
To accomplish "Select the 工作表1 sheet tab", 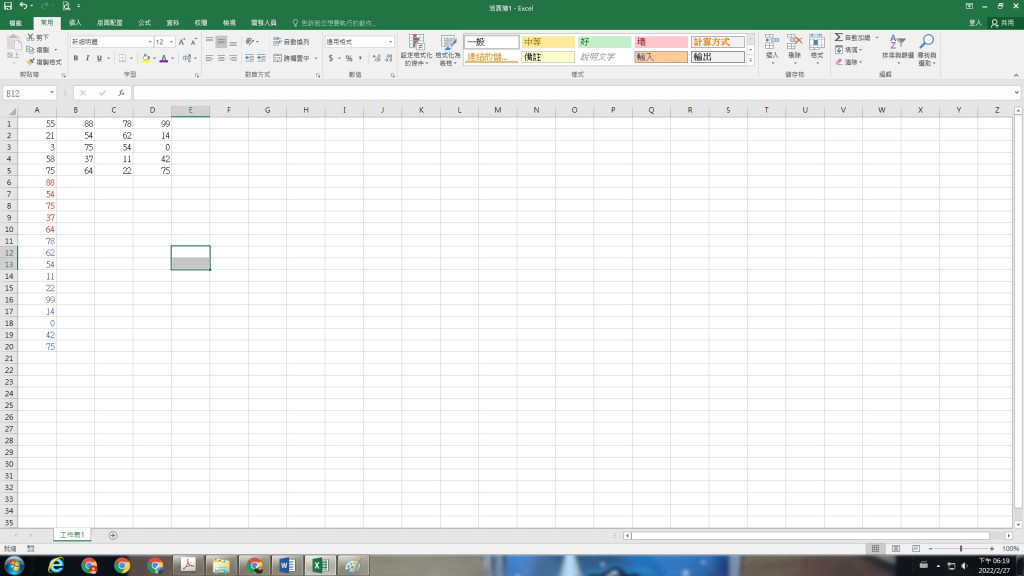I will [x=72, y=535].
